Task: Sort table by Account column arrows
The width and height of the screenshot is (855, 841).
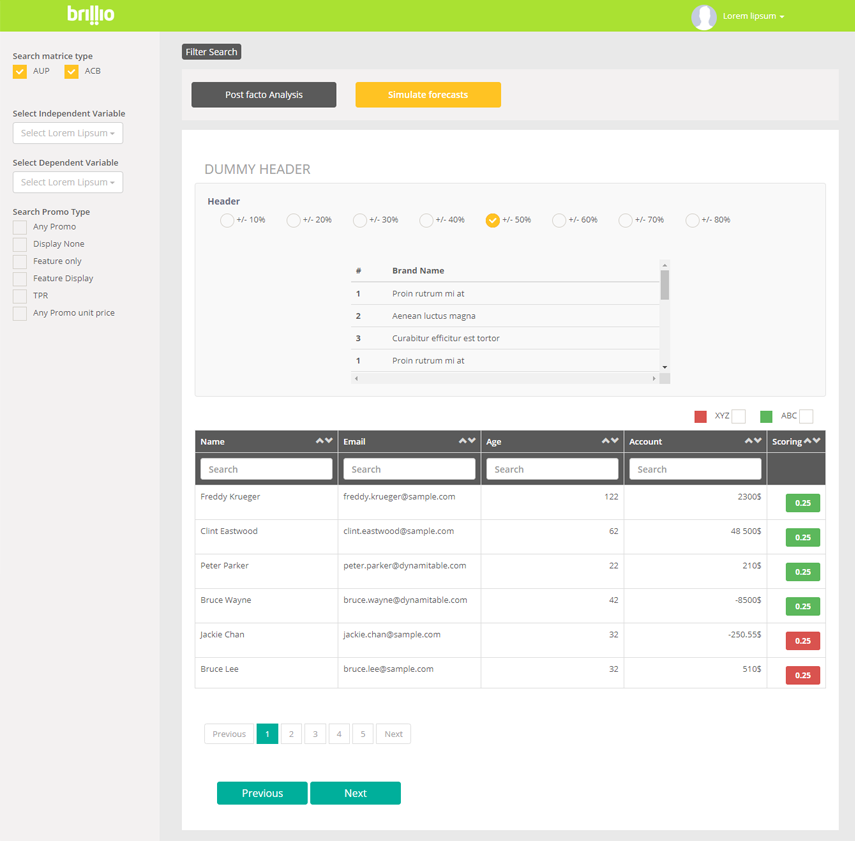Action: [x=753, y=441]
